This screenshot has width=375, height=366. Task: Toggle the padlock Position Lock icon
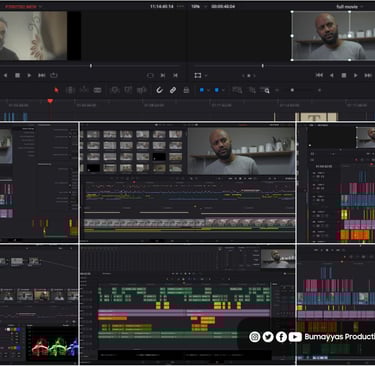click(186, 90)
